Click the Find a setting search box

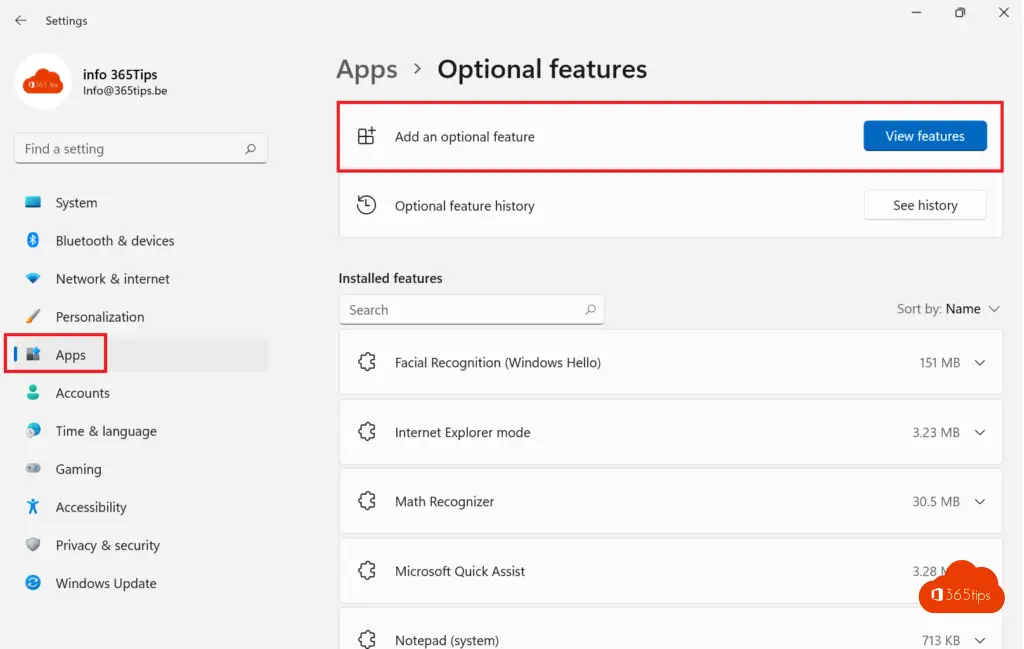[x=130, y=149]
